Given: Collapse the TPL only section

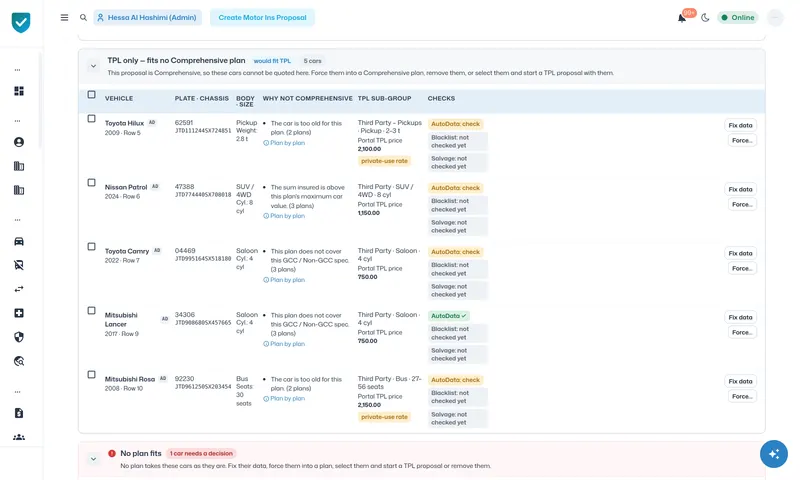Looking at the screenshot, I should pyautogui.click(x=93, y=66).
